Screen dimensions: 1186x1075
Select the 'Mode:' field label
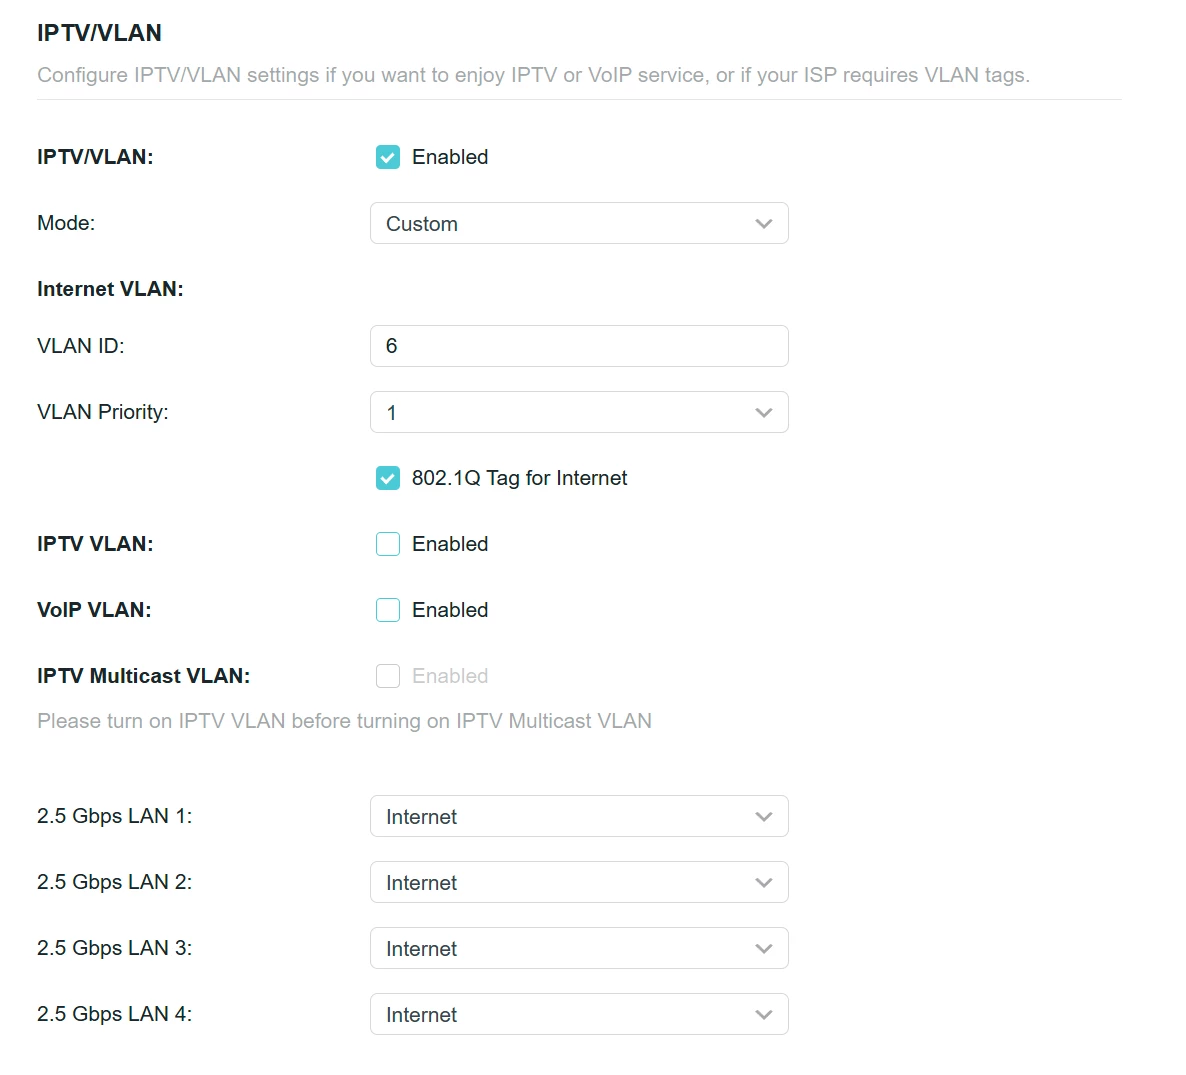coord(66,223)
